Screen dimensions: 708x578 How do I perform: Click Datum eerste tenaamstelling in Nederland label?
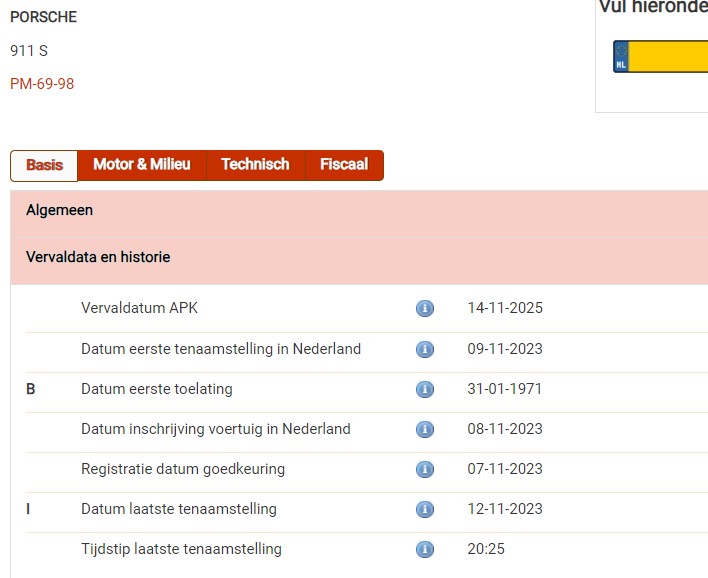point(221,349)
